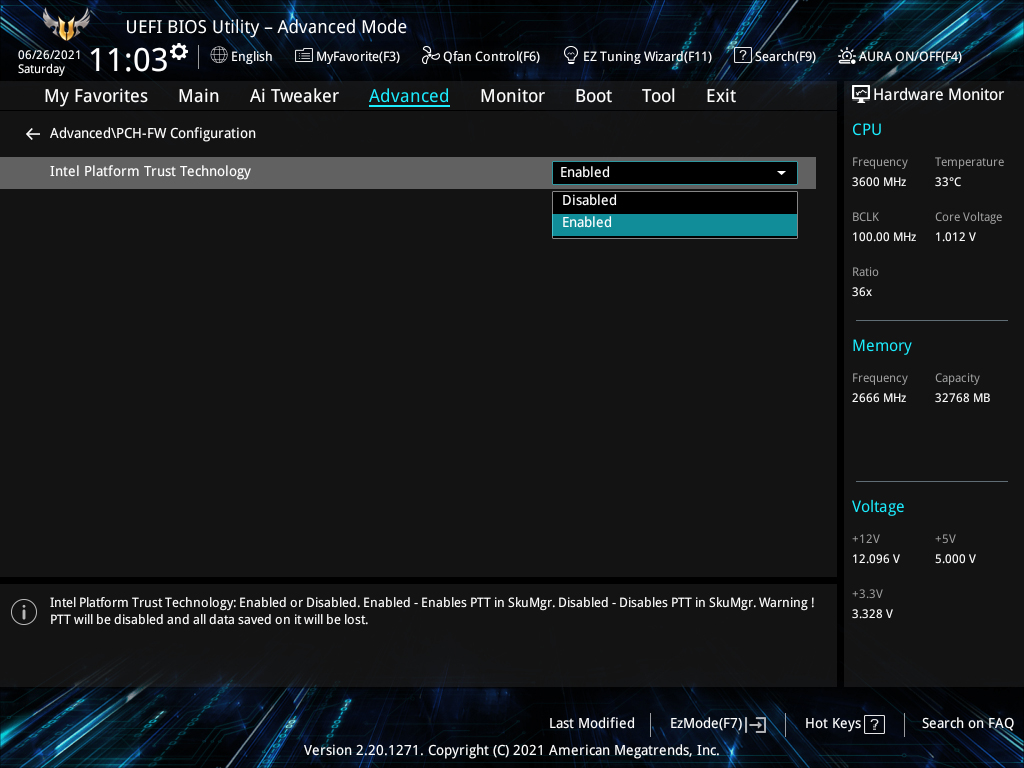Select Intel Platform Trust Technology row label
This screenshot has height=768, width=1024.
150,172
